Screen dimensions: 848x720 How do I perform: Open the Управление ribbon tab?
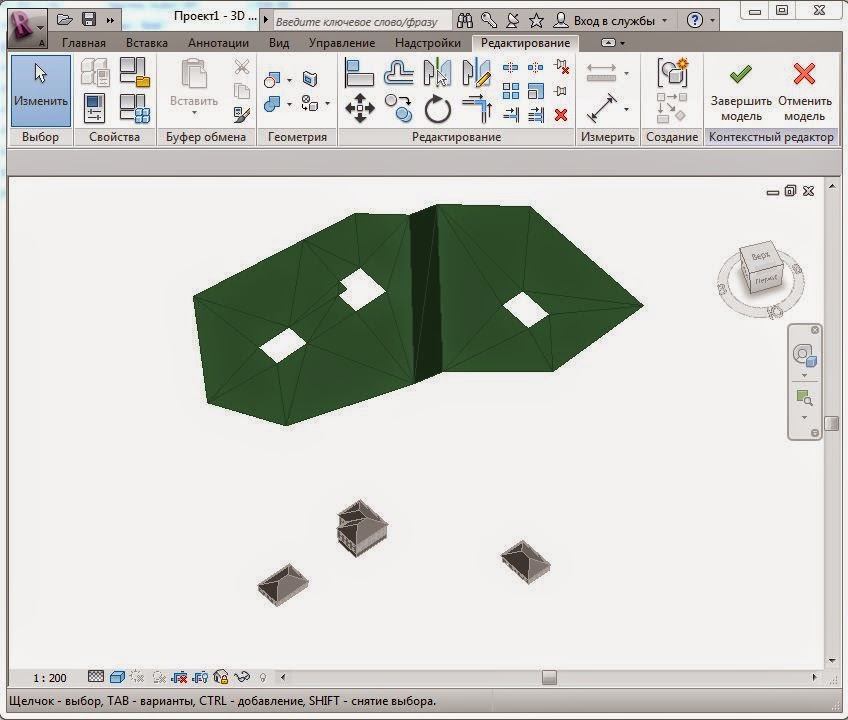coord(342,43)
